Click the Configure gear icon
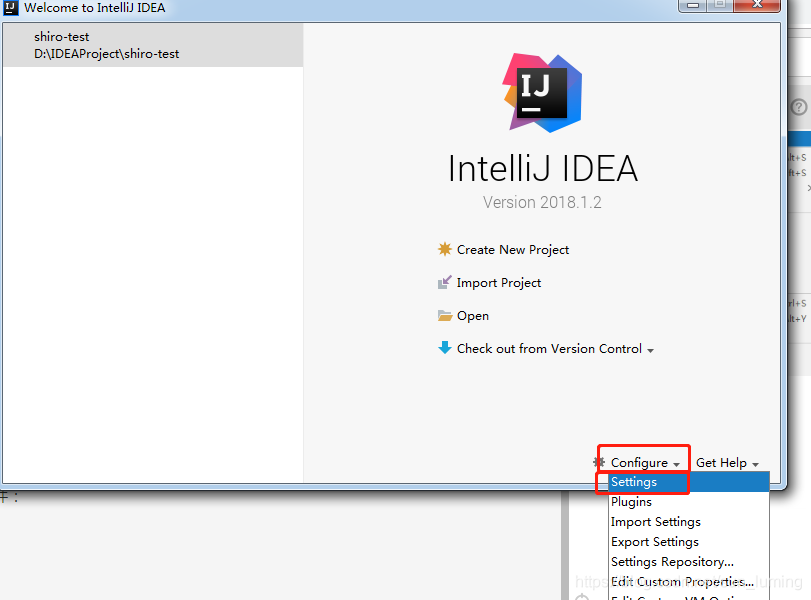Screen dimensions: 811x600 [x=599, y=462]
